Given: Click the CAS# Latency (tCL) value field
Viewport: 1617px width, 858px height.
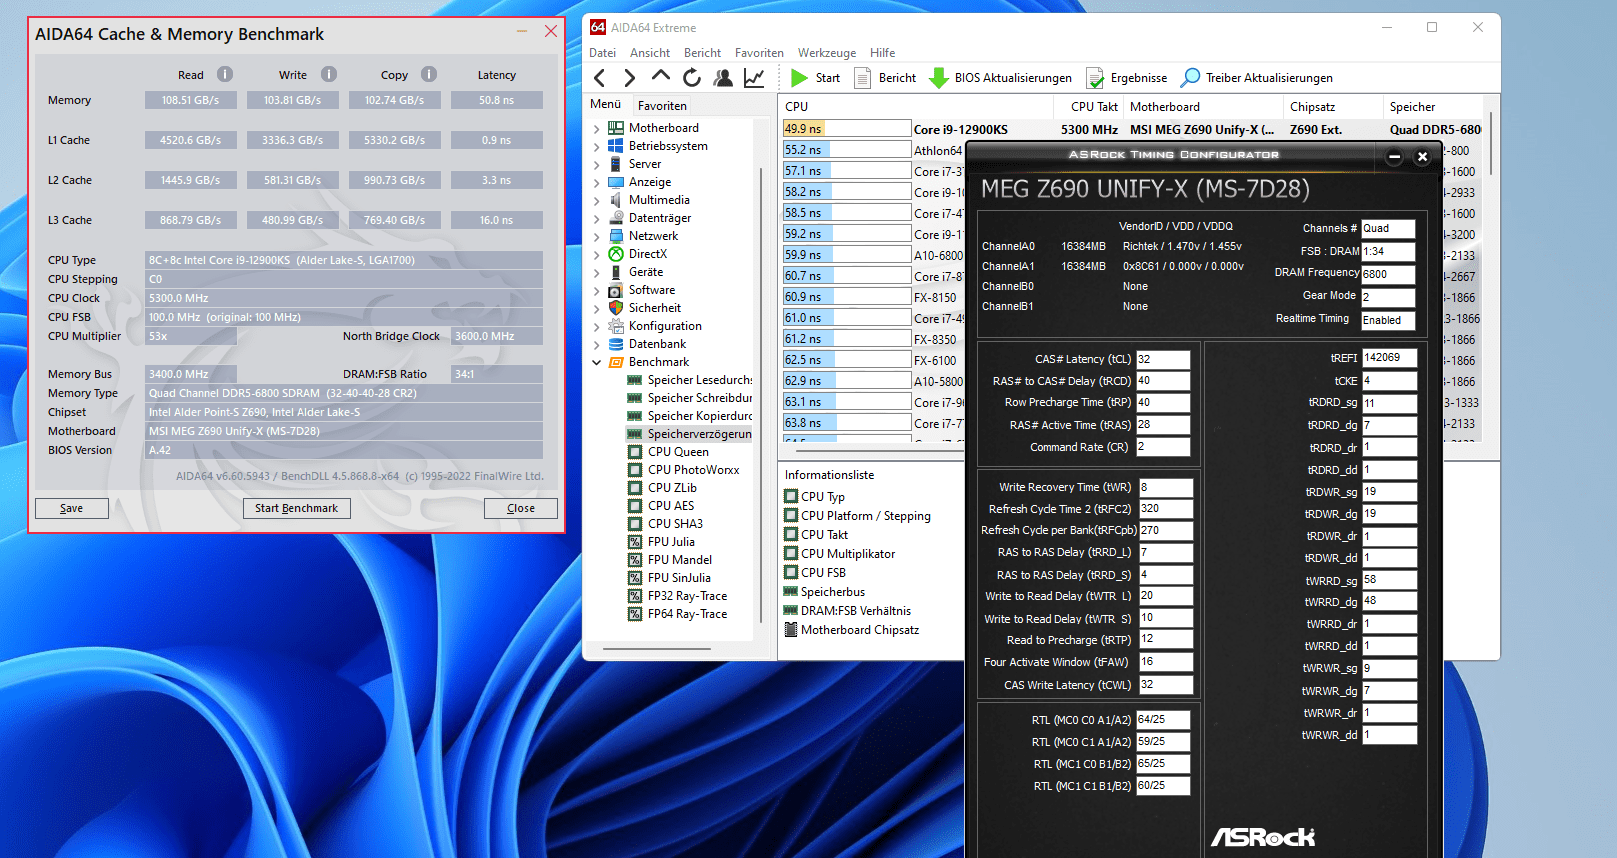Looking at the screenshot, I should pyautogui.click(x=1162, y=359).
